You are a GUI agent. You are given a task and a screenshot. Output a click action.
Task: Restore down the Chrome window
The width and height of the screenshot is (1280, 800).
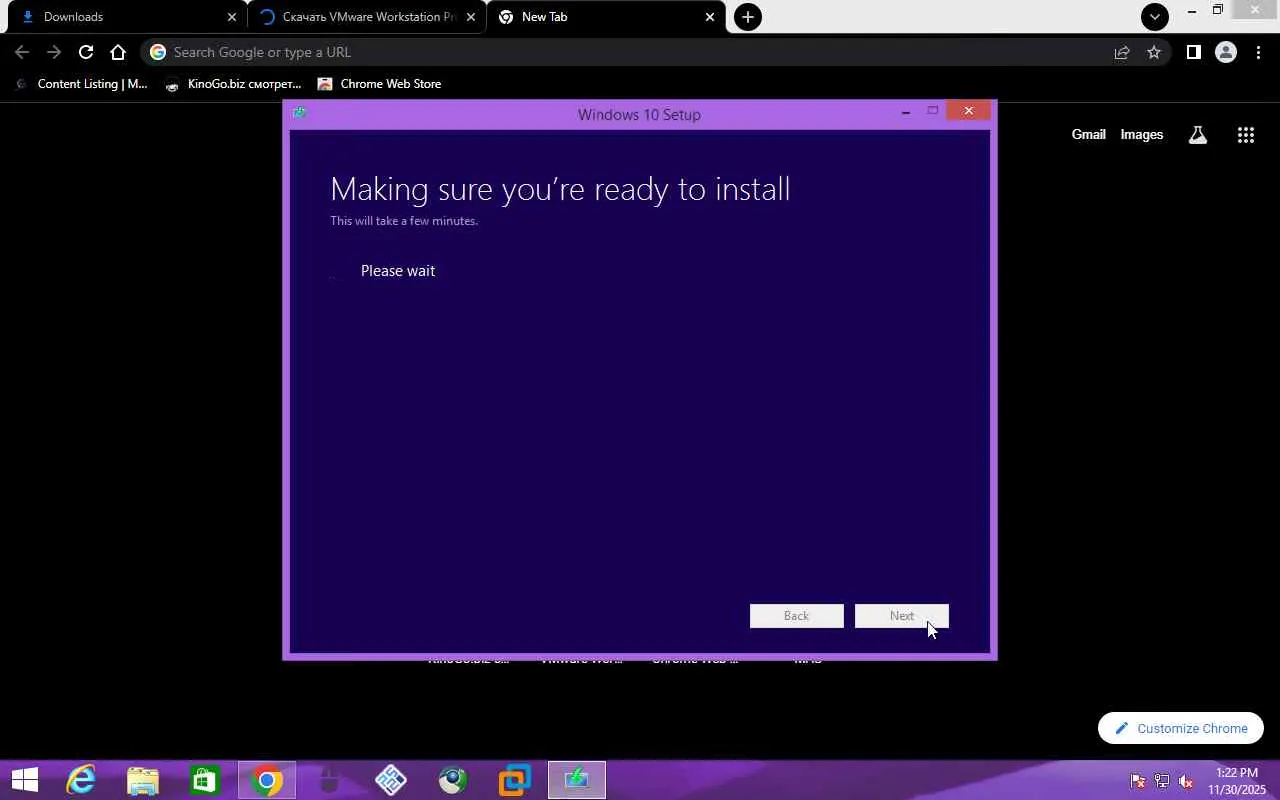pos(1218,10)
